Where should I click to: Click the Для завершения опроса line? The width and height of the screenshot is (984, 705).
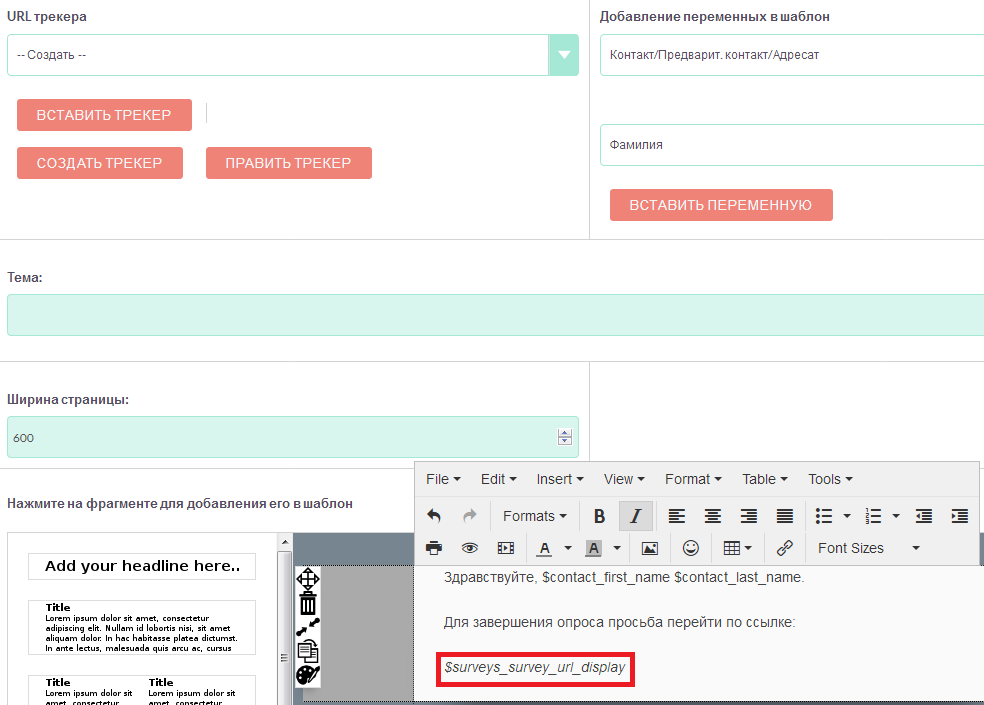(619, 623)
